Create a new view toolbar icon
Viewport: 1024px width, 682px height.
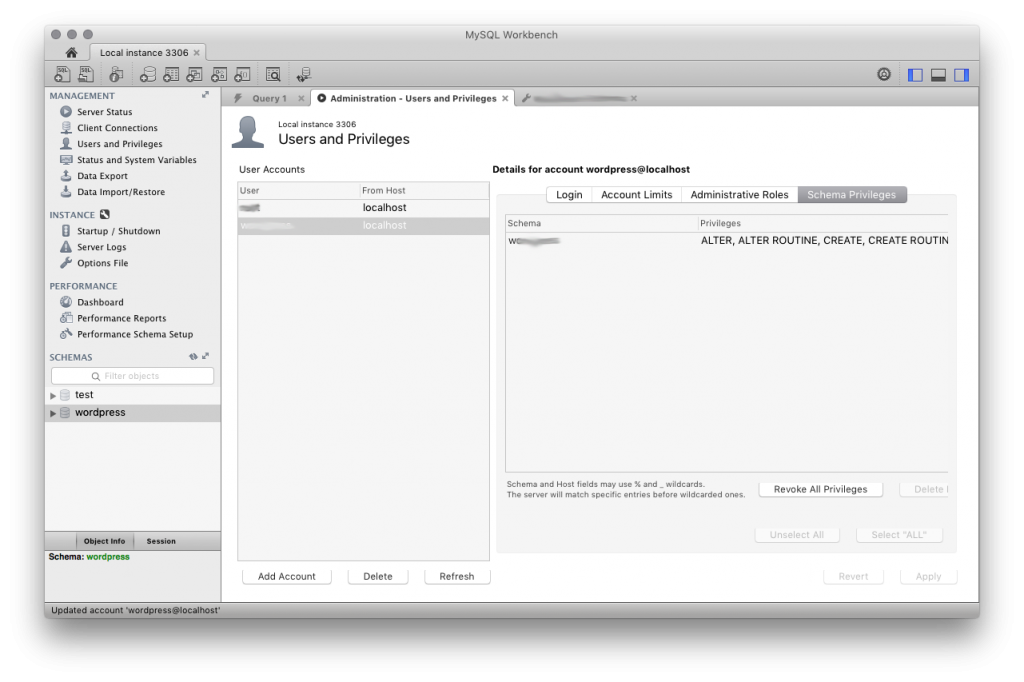click(x=195, y=74)
